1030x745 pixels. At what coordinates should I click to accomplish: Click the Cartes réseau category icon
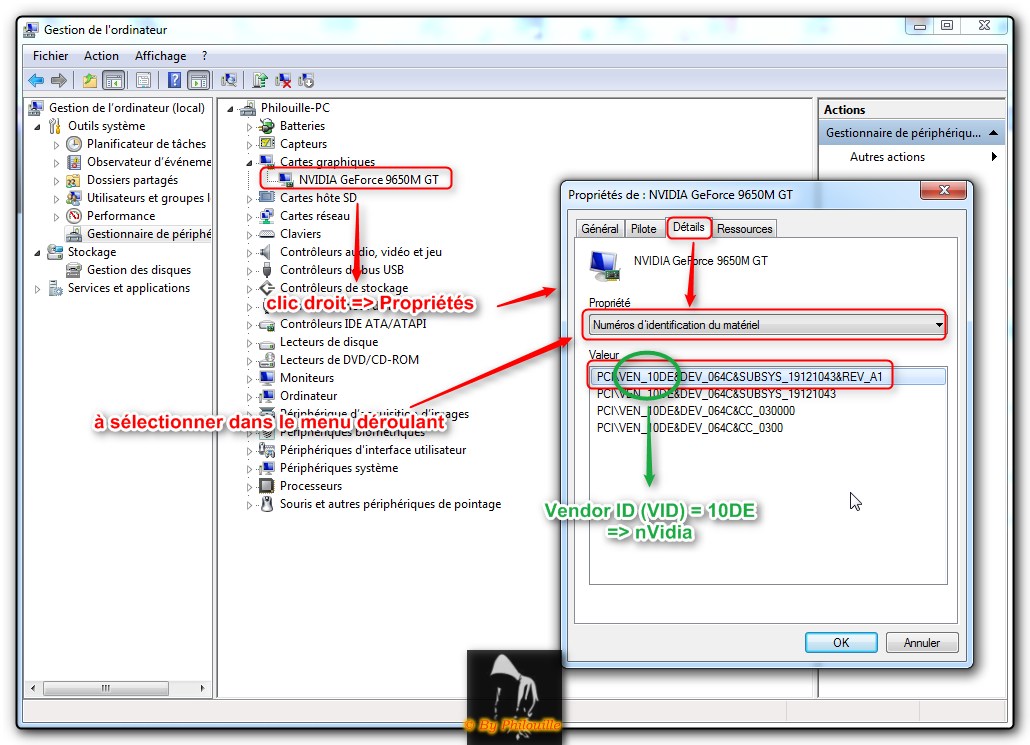pos(266,215)
